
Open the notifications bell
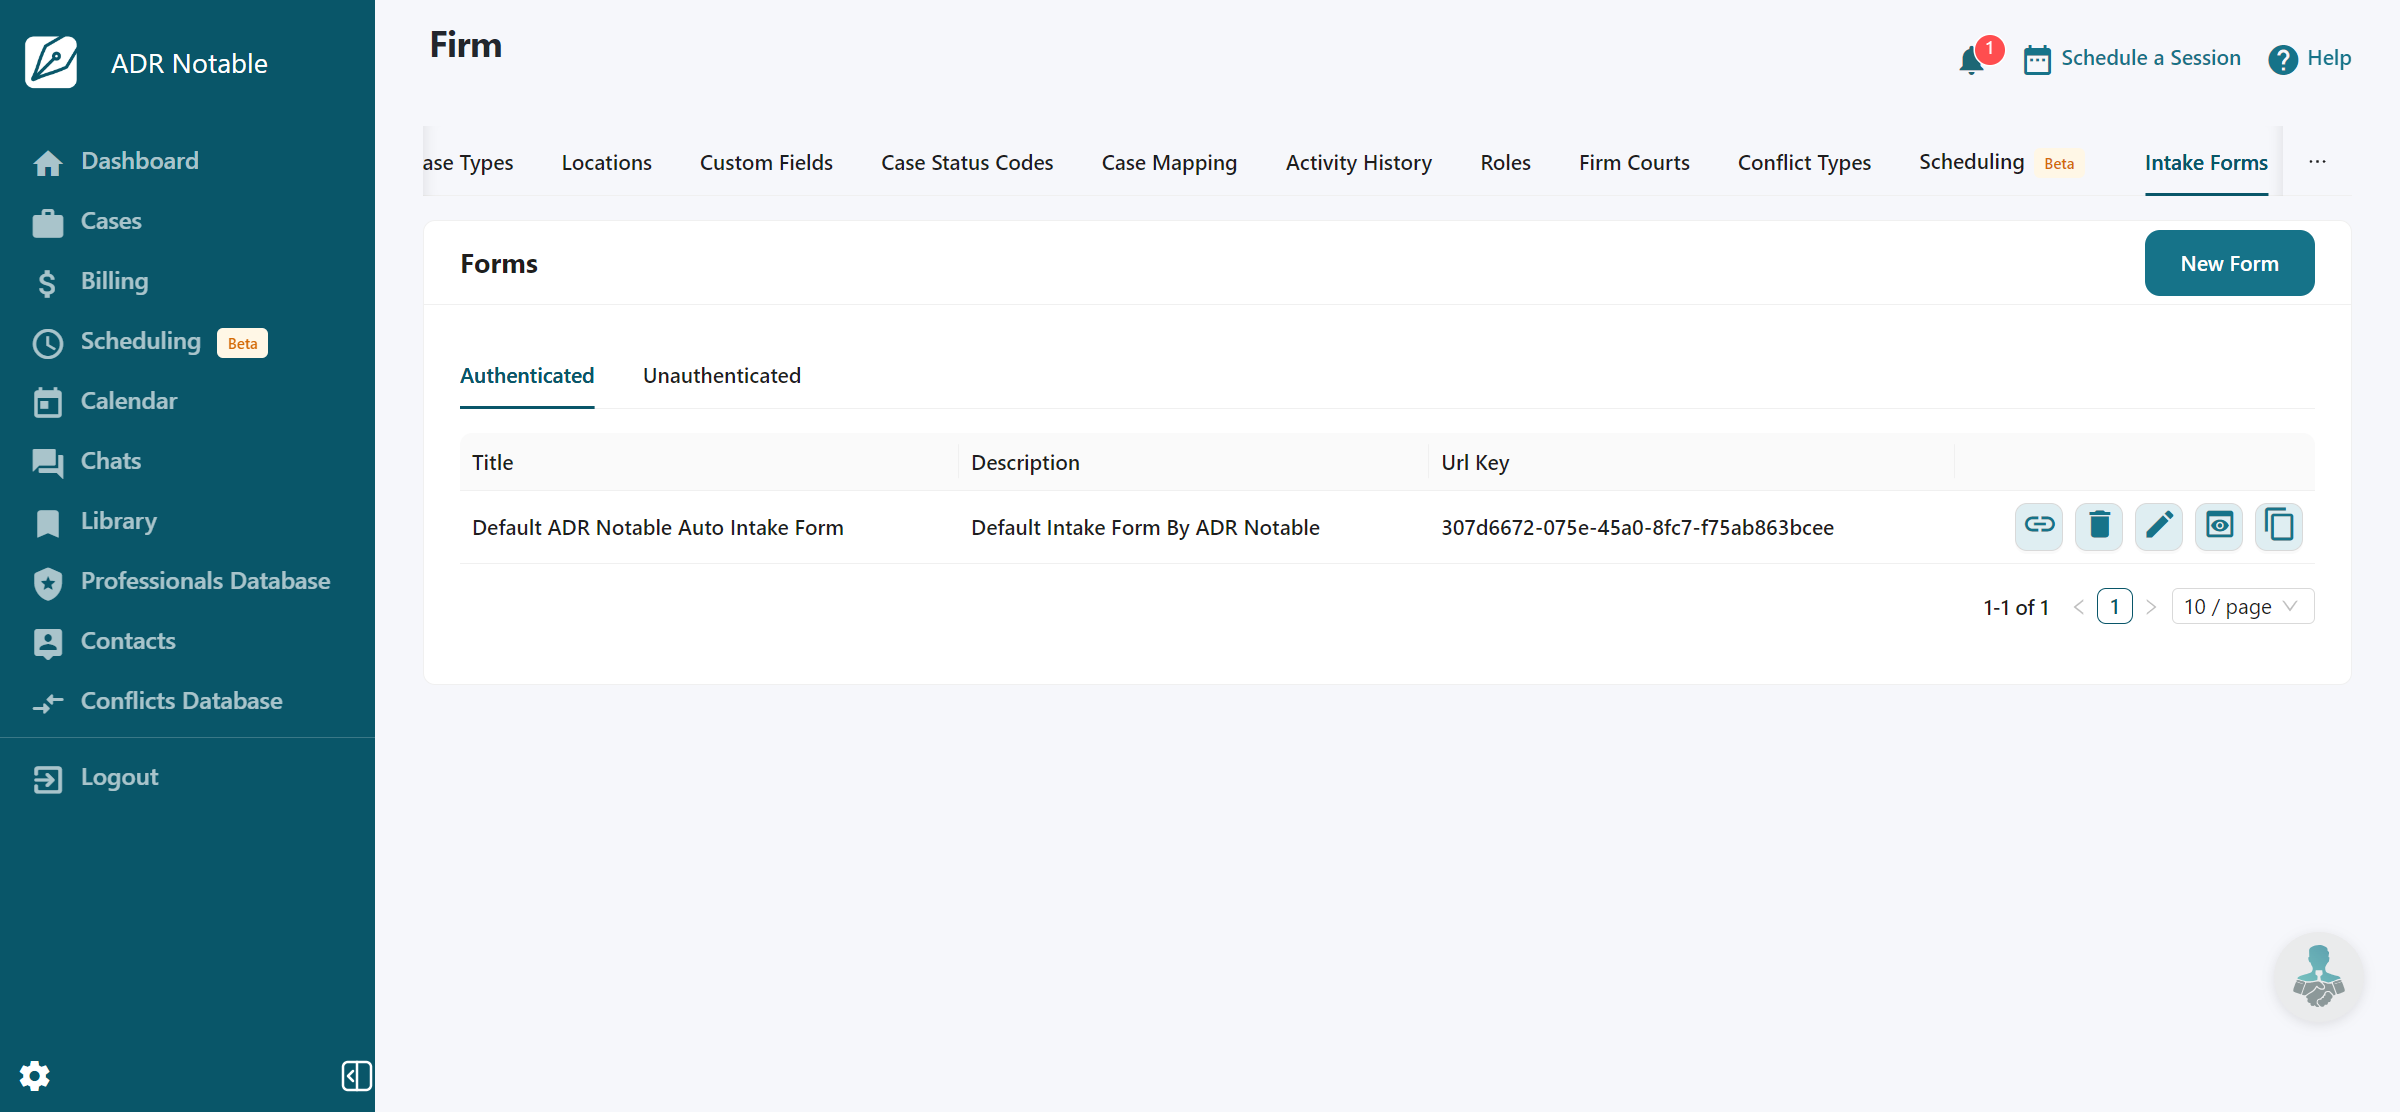(1971, 60)
